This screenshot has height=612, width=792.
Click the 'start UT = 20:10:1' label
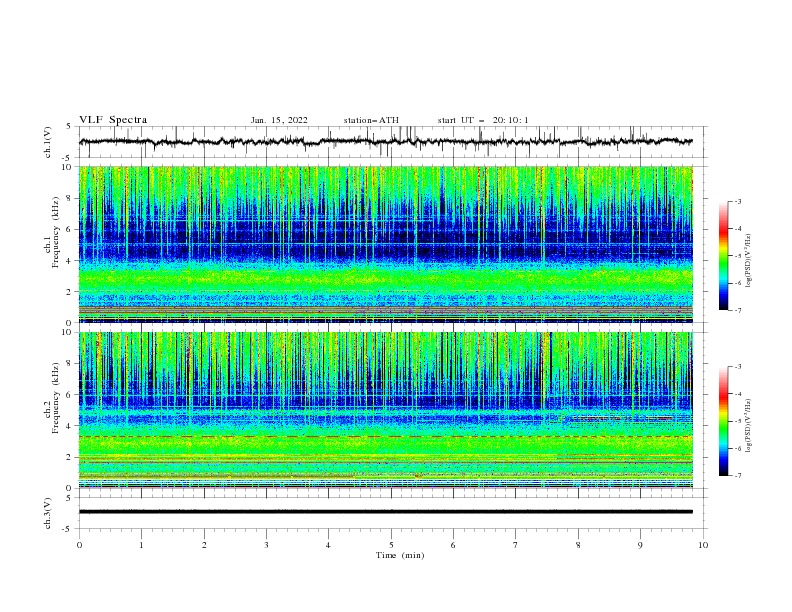pyautogui.click(x=483, y=120)
